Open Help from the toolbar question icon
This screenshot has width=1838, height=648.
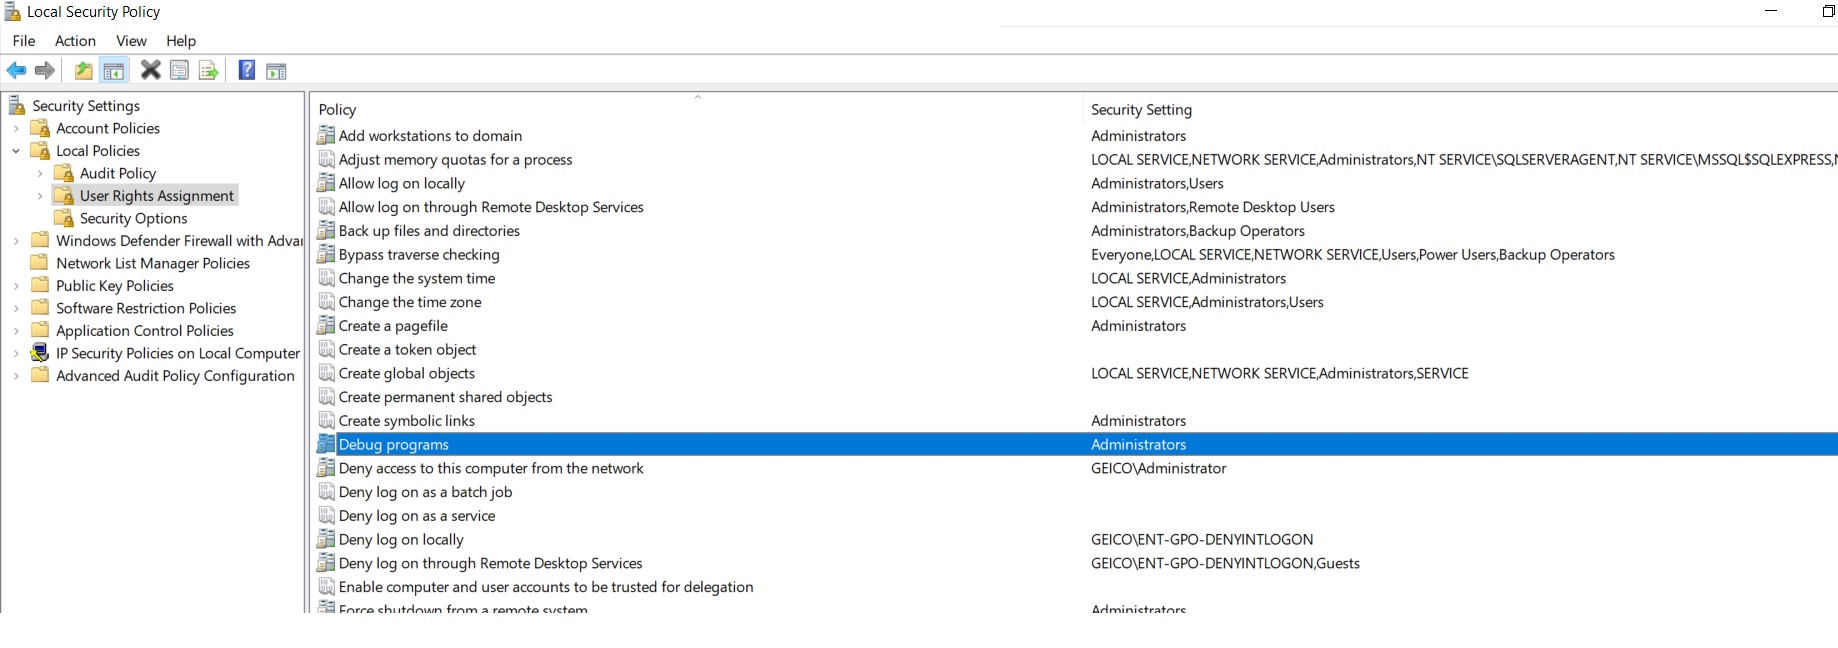pyautogui.click(x=246, y=70)
